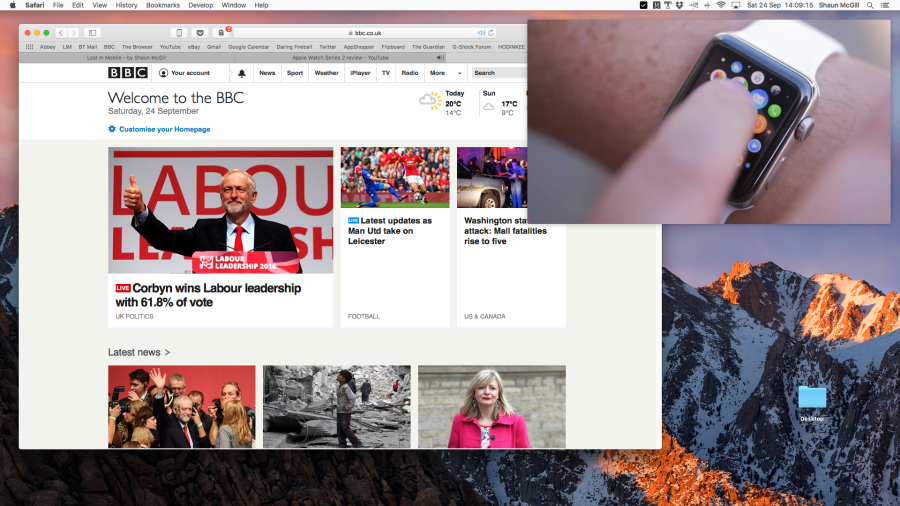Screen dimensions: 900x506
Task: Open Google Calendar bookmark
Action: [x=249, y=47]
